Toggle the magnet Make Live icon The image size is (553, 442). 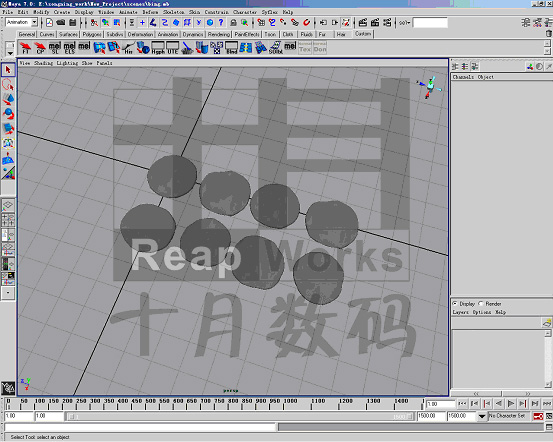(x=307, y=23)
